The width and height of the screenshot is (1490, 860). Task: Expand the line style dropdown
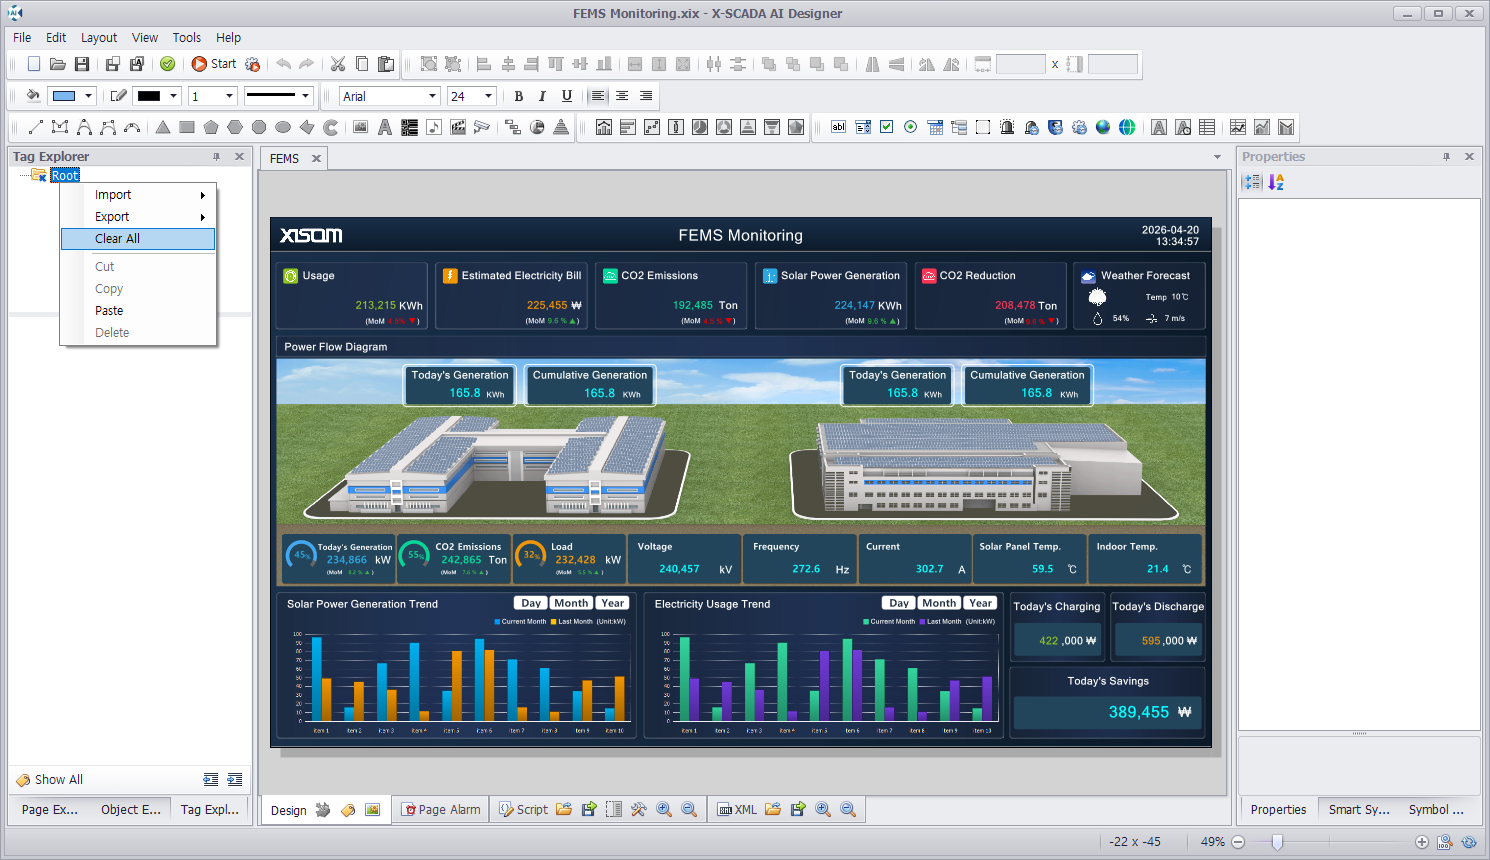[x=305, y=96]
